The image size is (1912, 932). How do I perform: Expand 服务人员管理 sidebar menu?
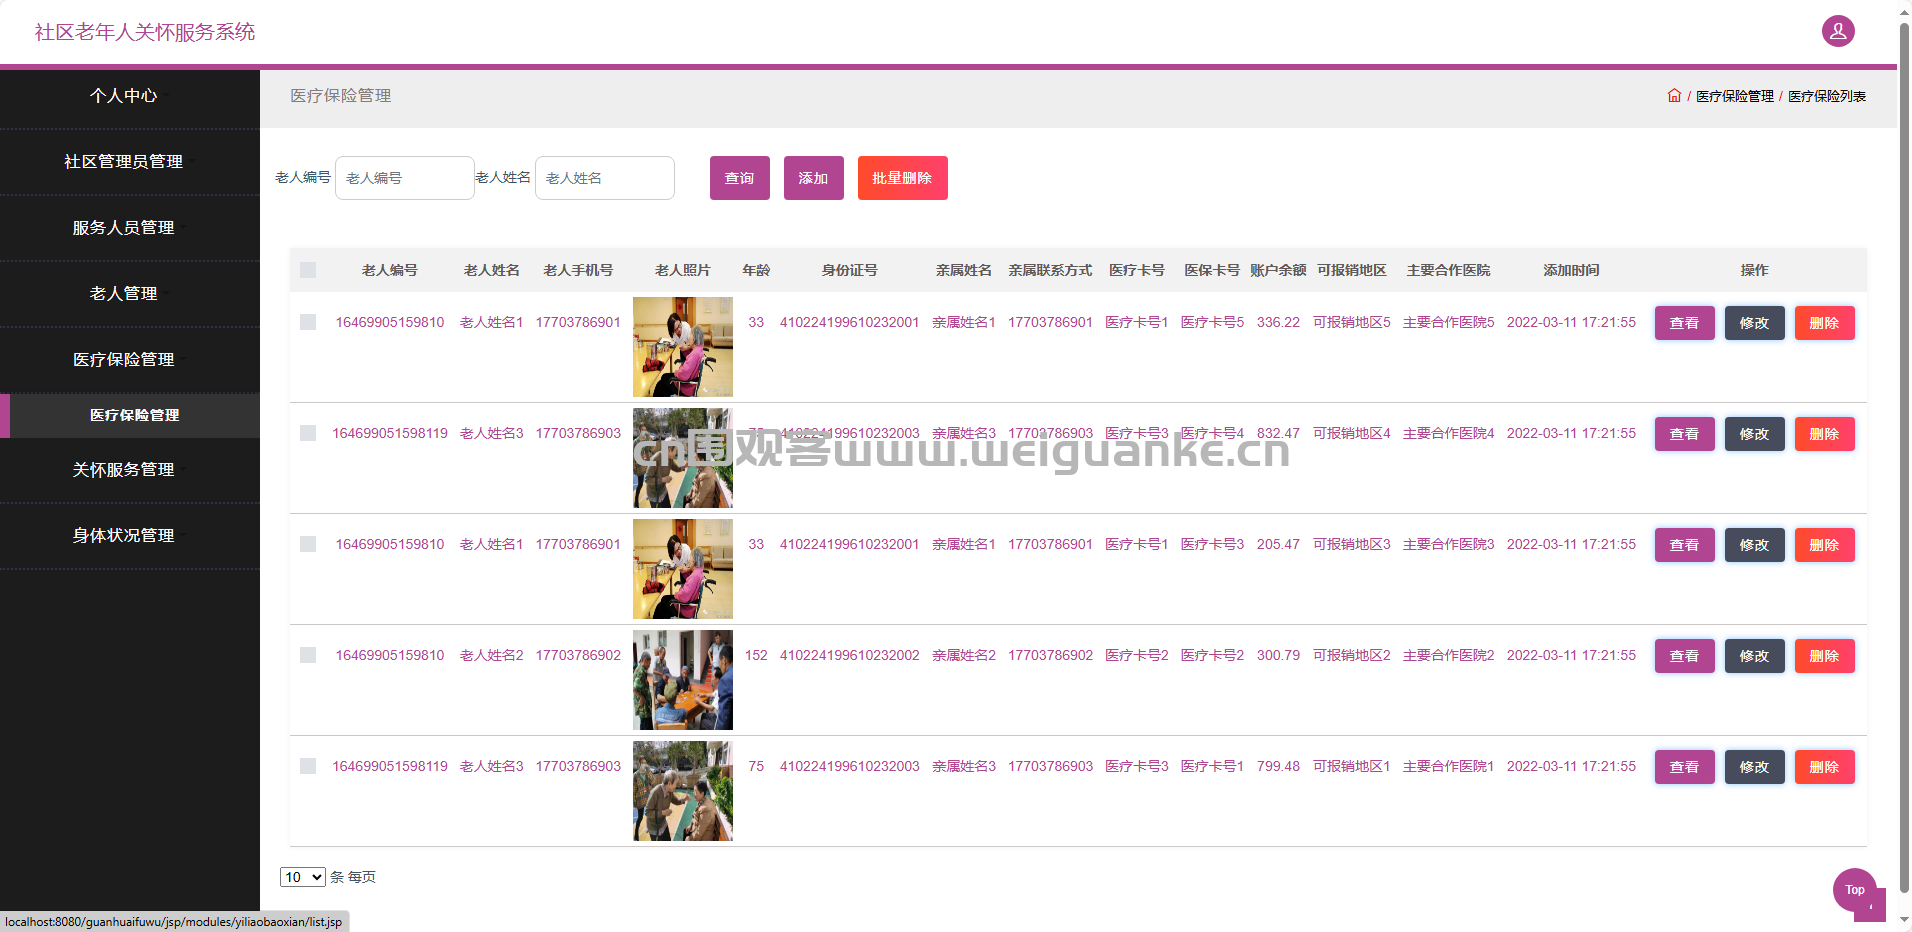(x=130, y=228)
